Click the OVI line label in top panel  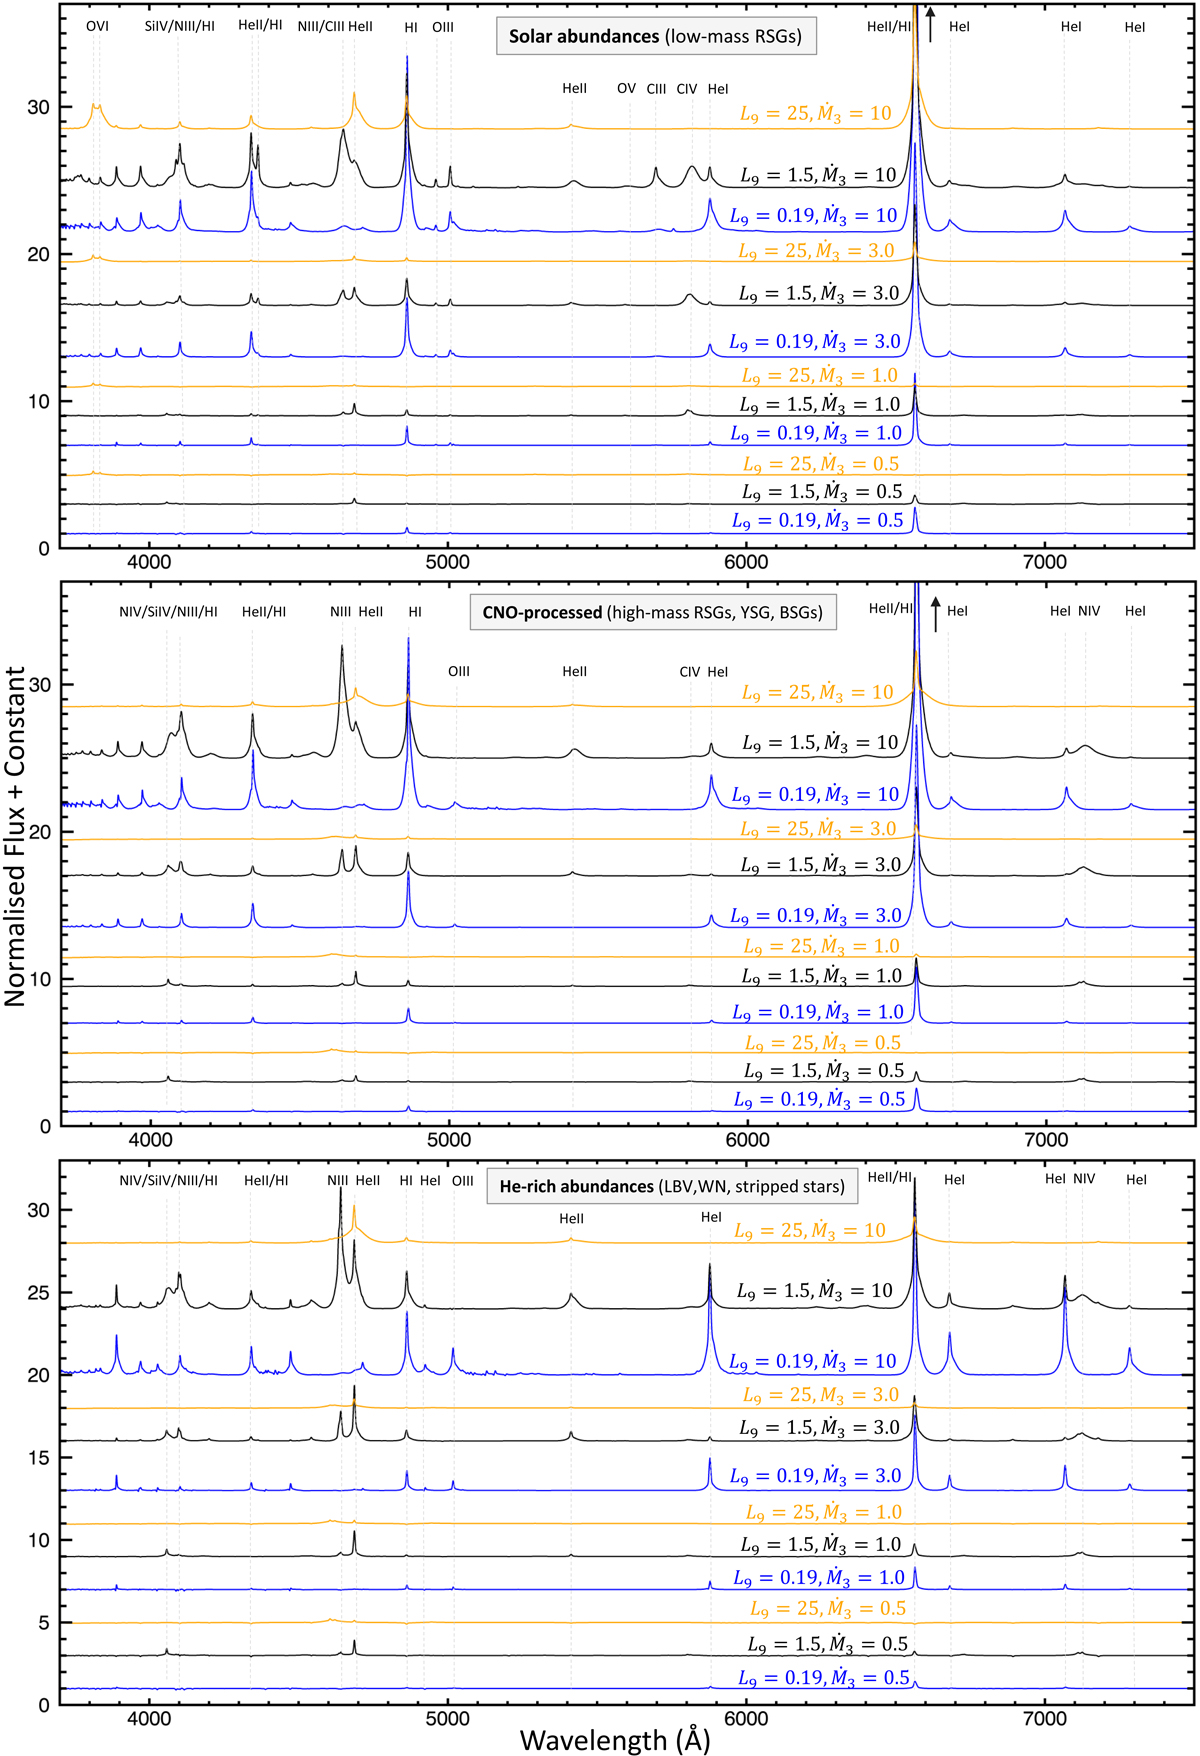[x=97, y=26]
